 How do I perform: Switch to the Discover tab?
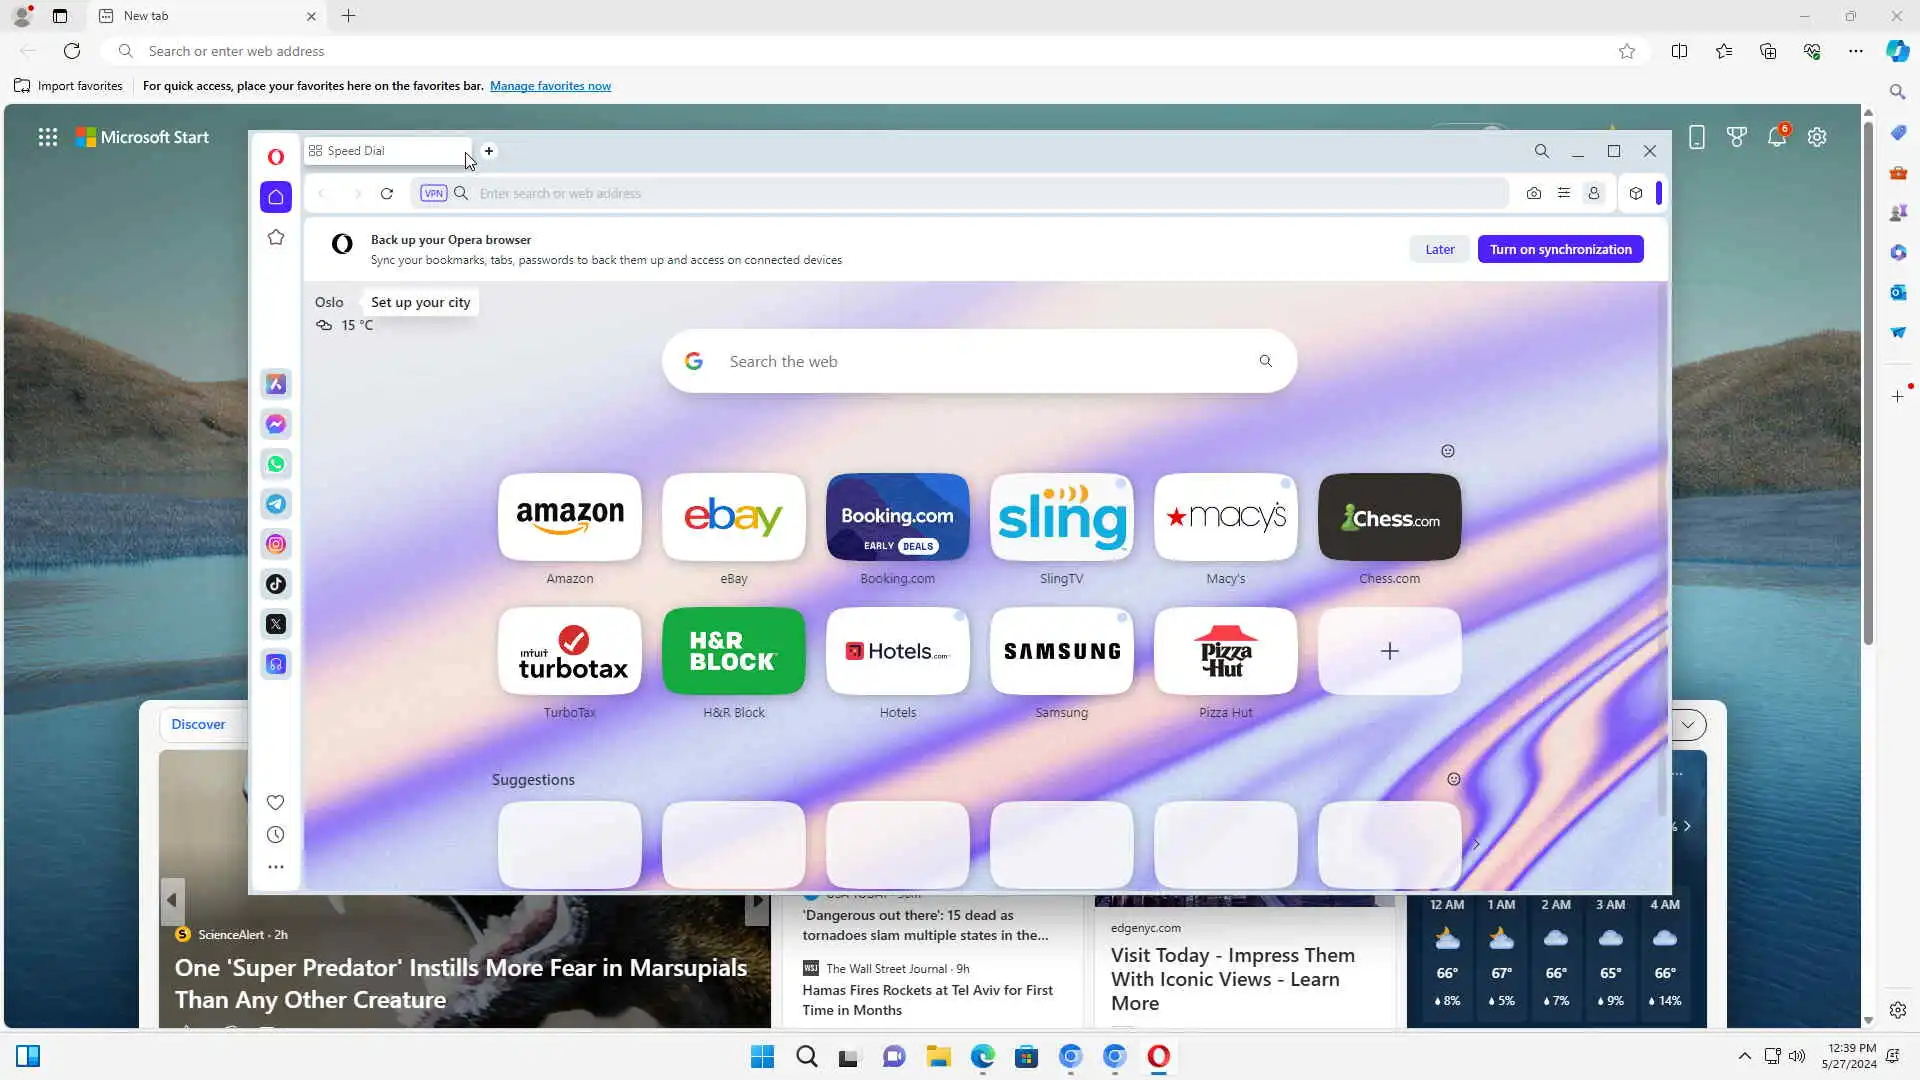pyautogui.click(x=198, y=724)
